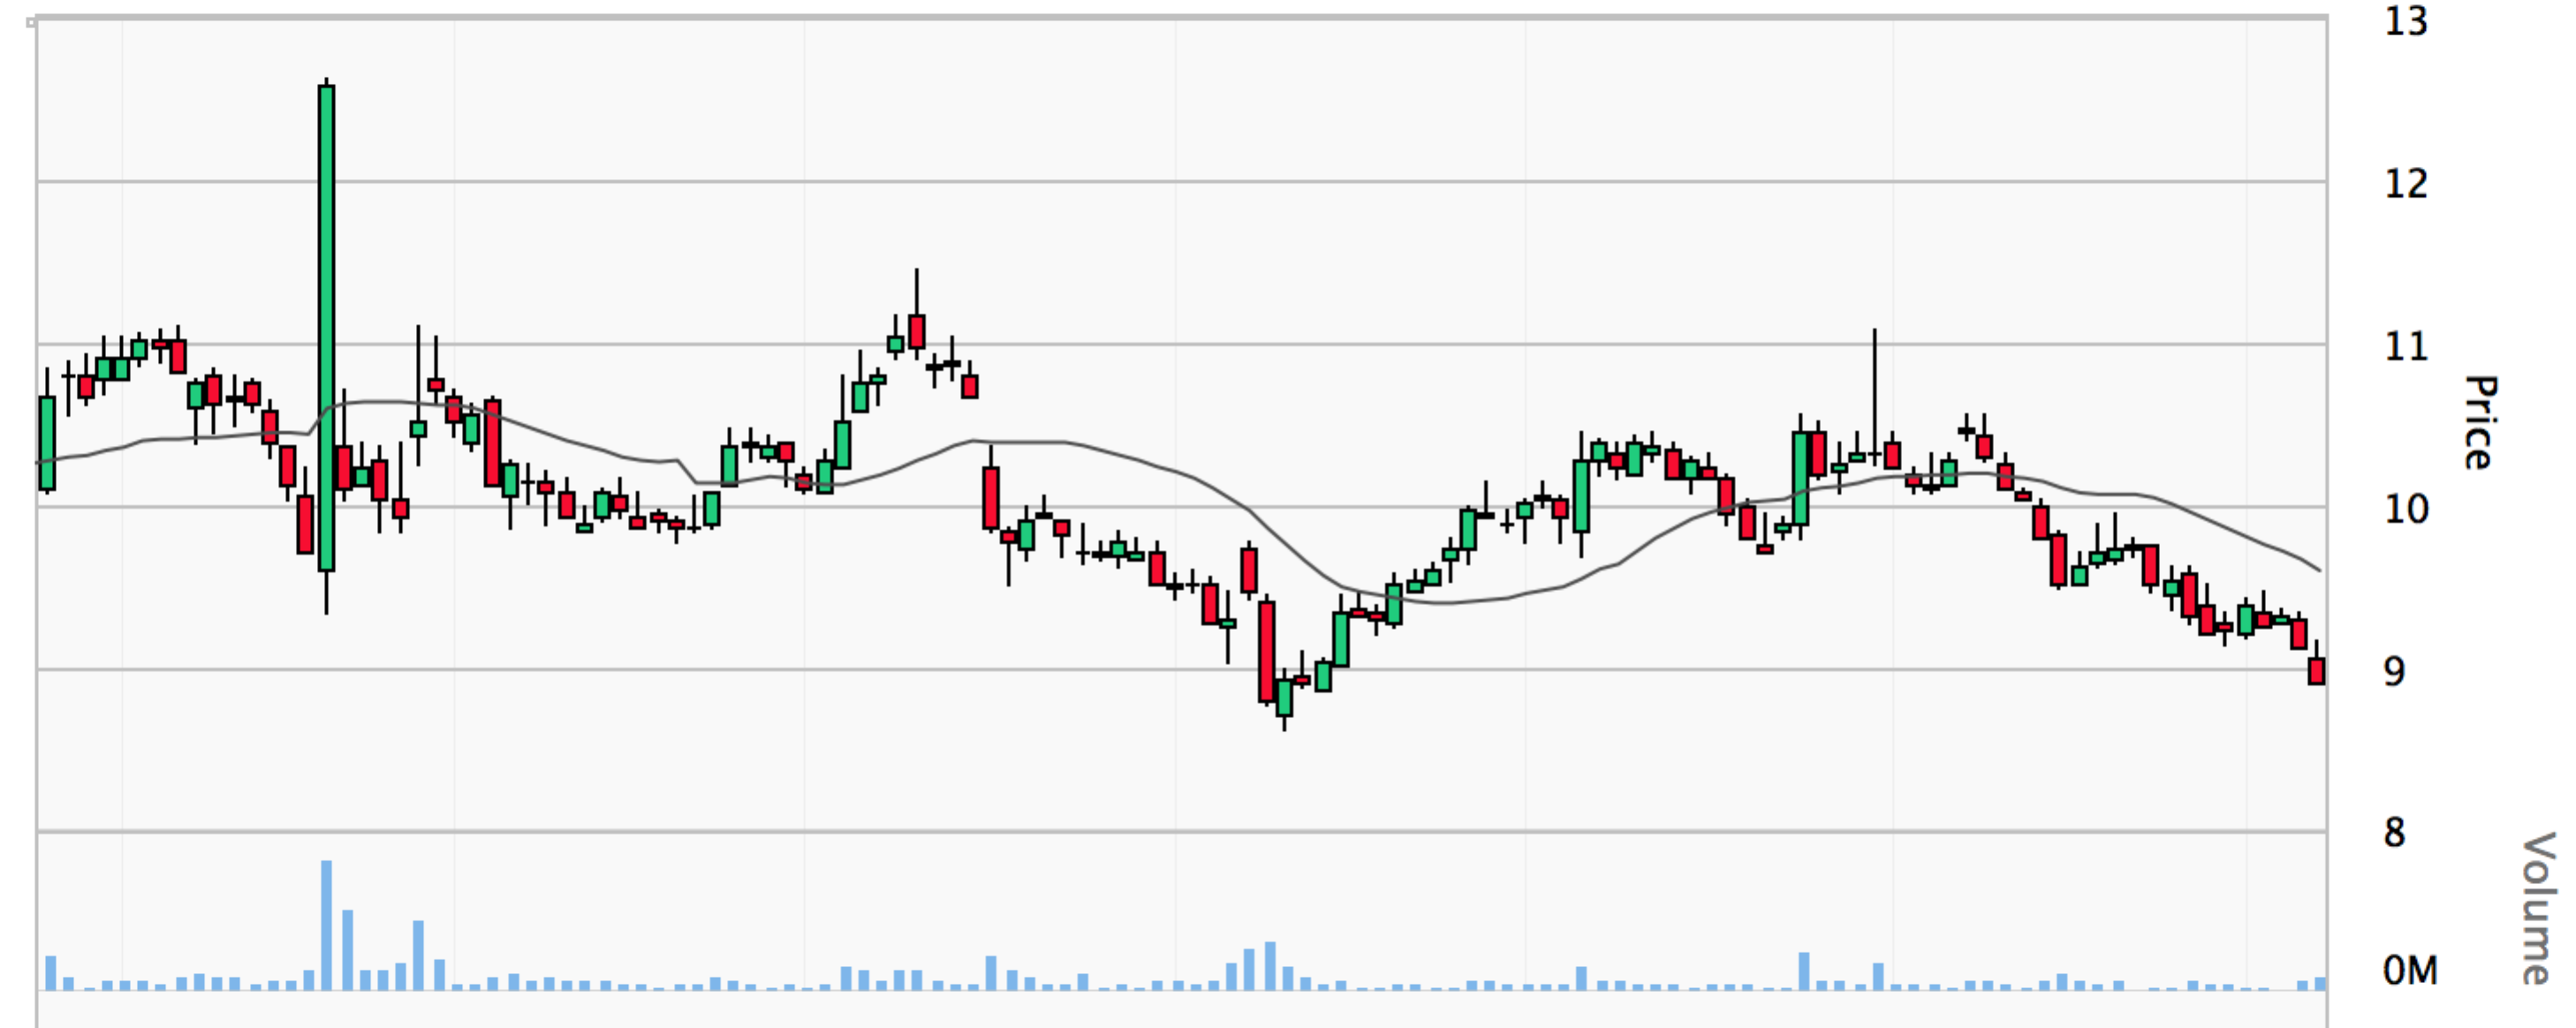
Task: Click the small square handle at chart's top-left corner
Action: pyautogui.click(x=32, y=21)
